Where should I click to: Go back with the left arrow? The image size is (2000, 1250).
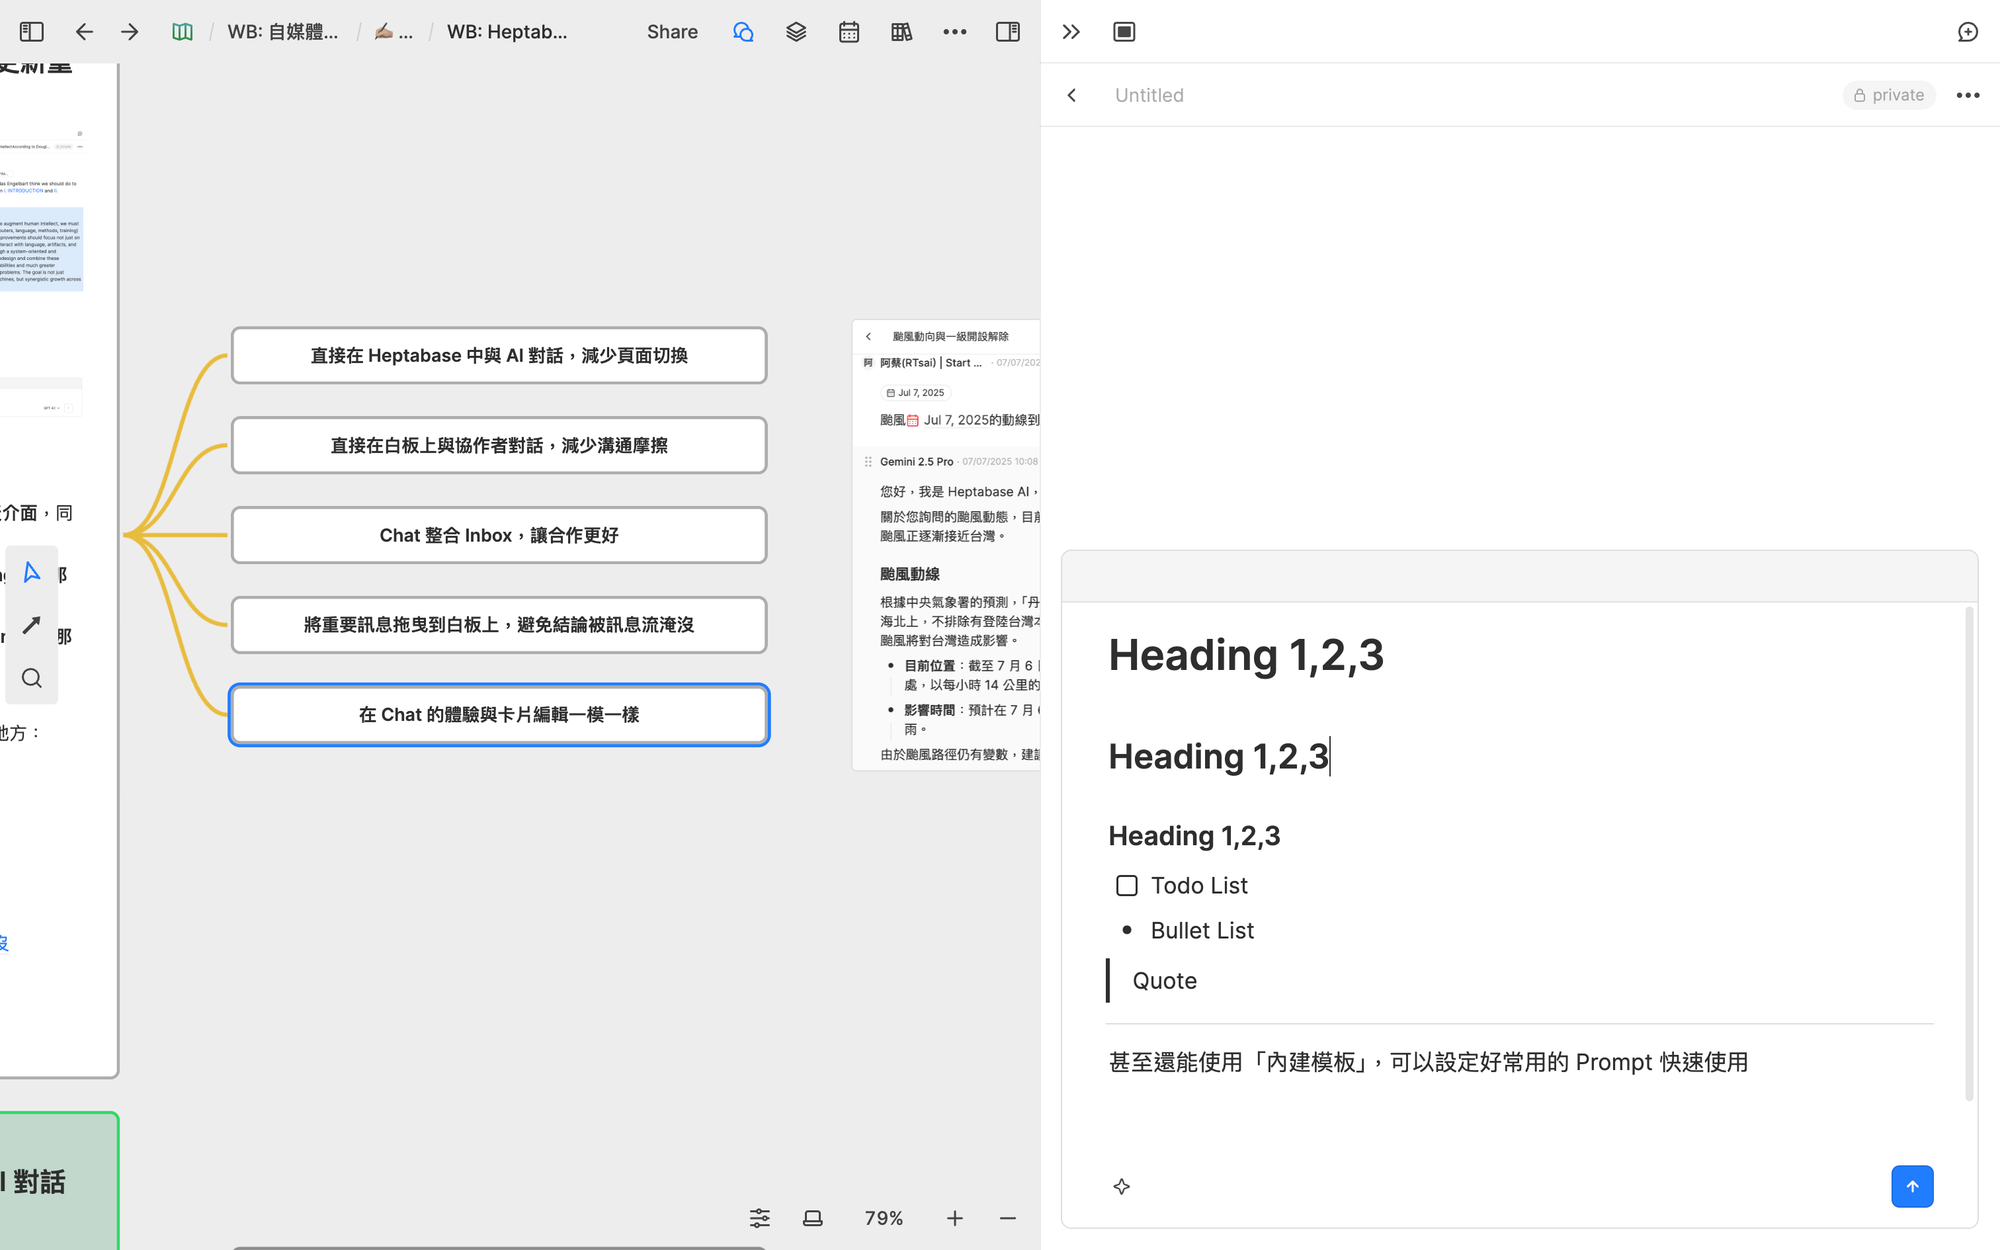(x=84, y=32)
